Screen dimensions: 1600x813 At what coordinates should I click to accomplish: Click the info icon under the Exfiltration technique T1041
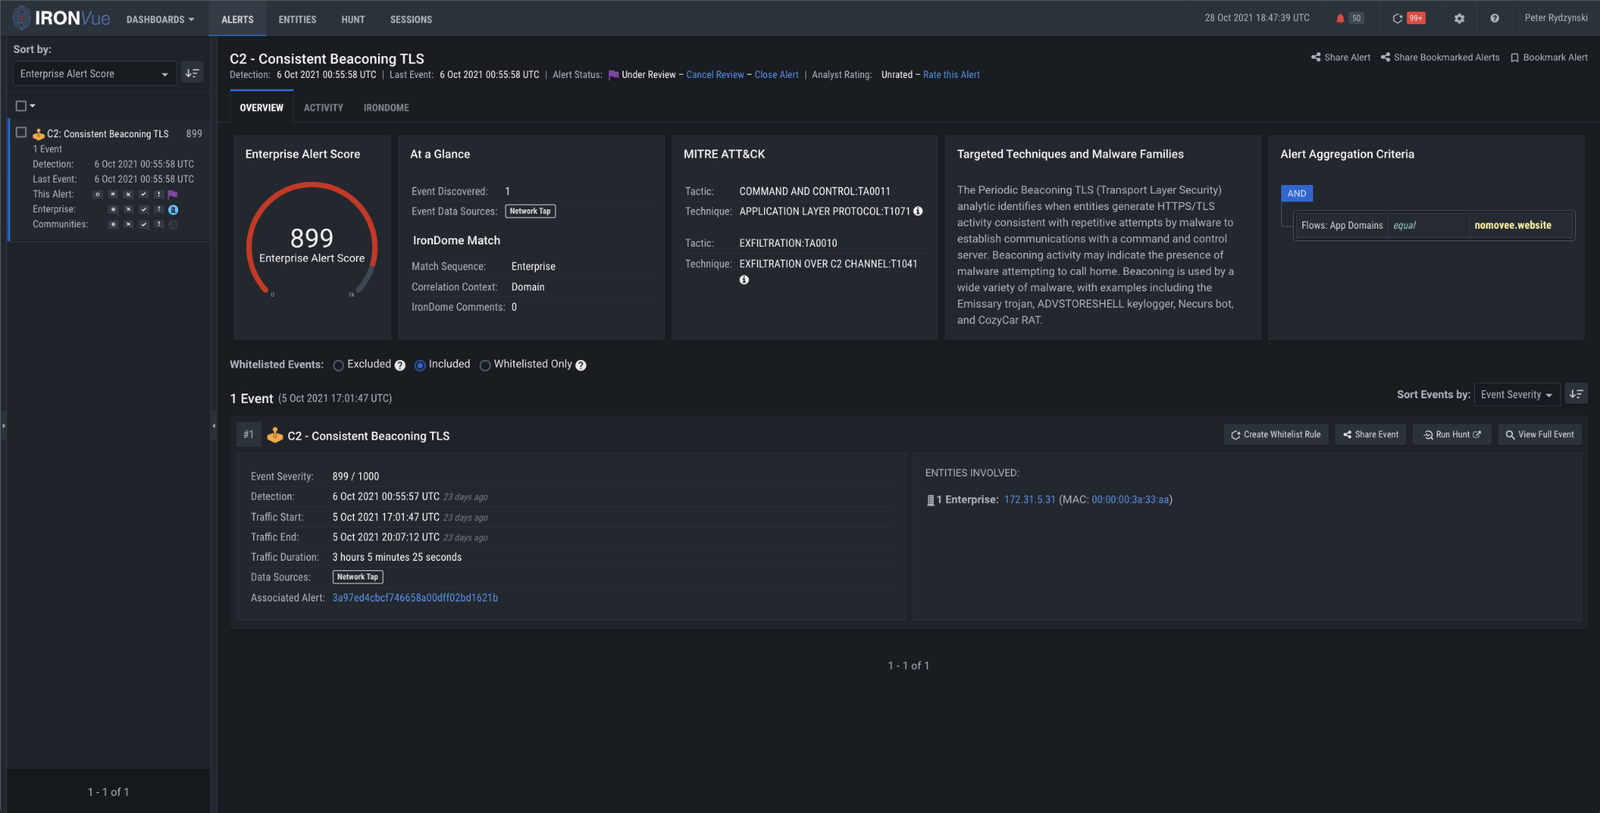(744, 280)
